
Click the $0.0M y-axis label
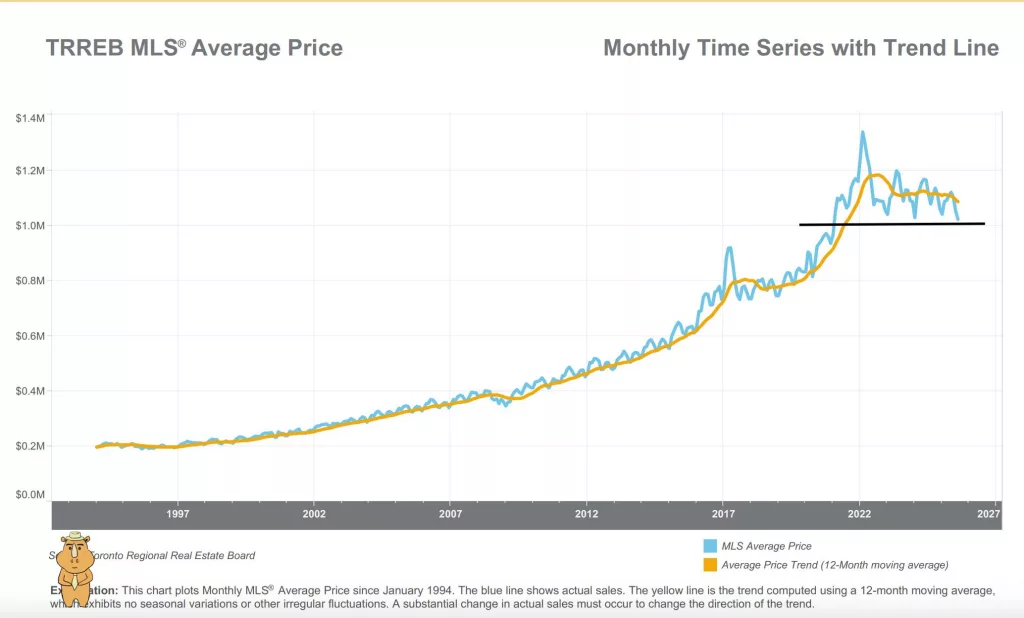click(30, 495)
